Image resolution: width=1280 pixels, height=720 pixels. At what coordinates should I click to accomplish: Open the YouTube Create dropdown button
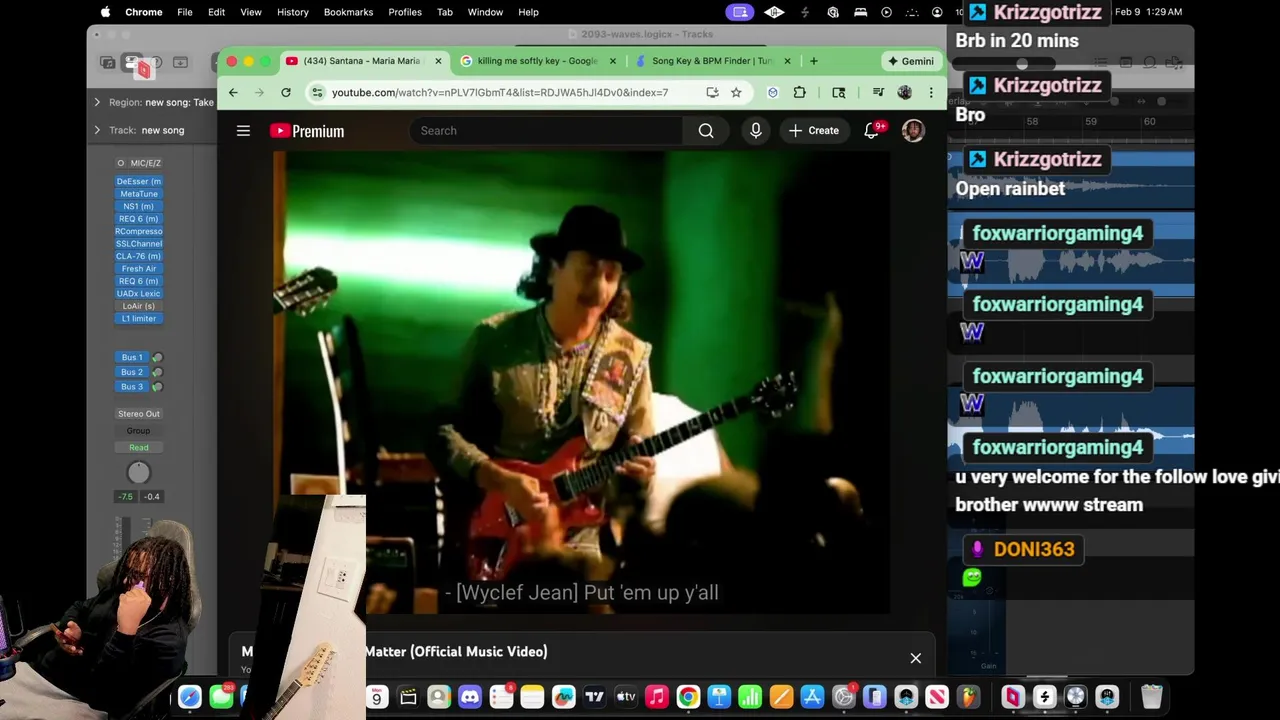[x=814, y=131]
